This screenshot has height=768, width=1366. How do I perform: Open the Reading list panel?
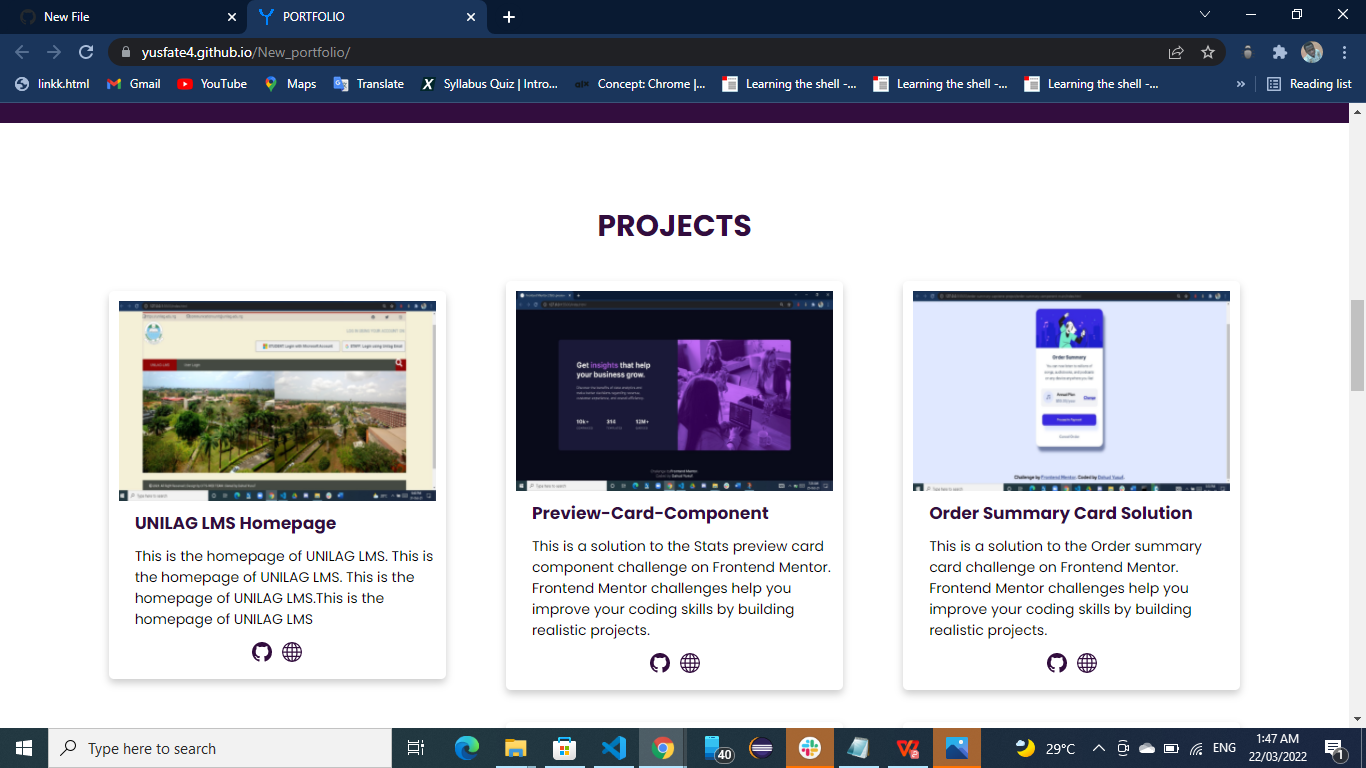coord(1309,84)
